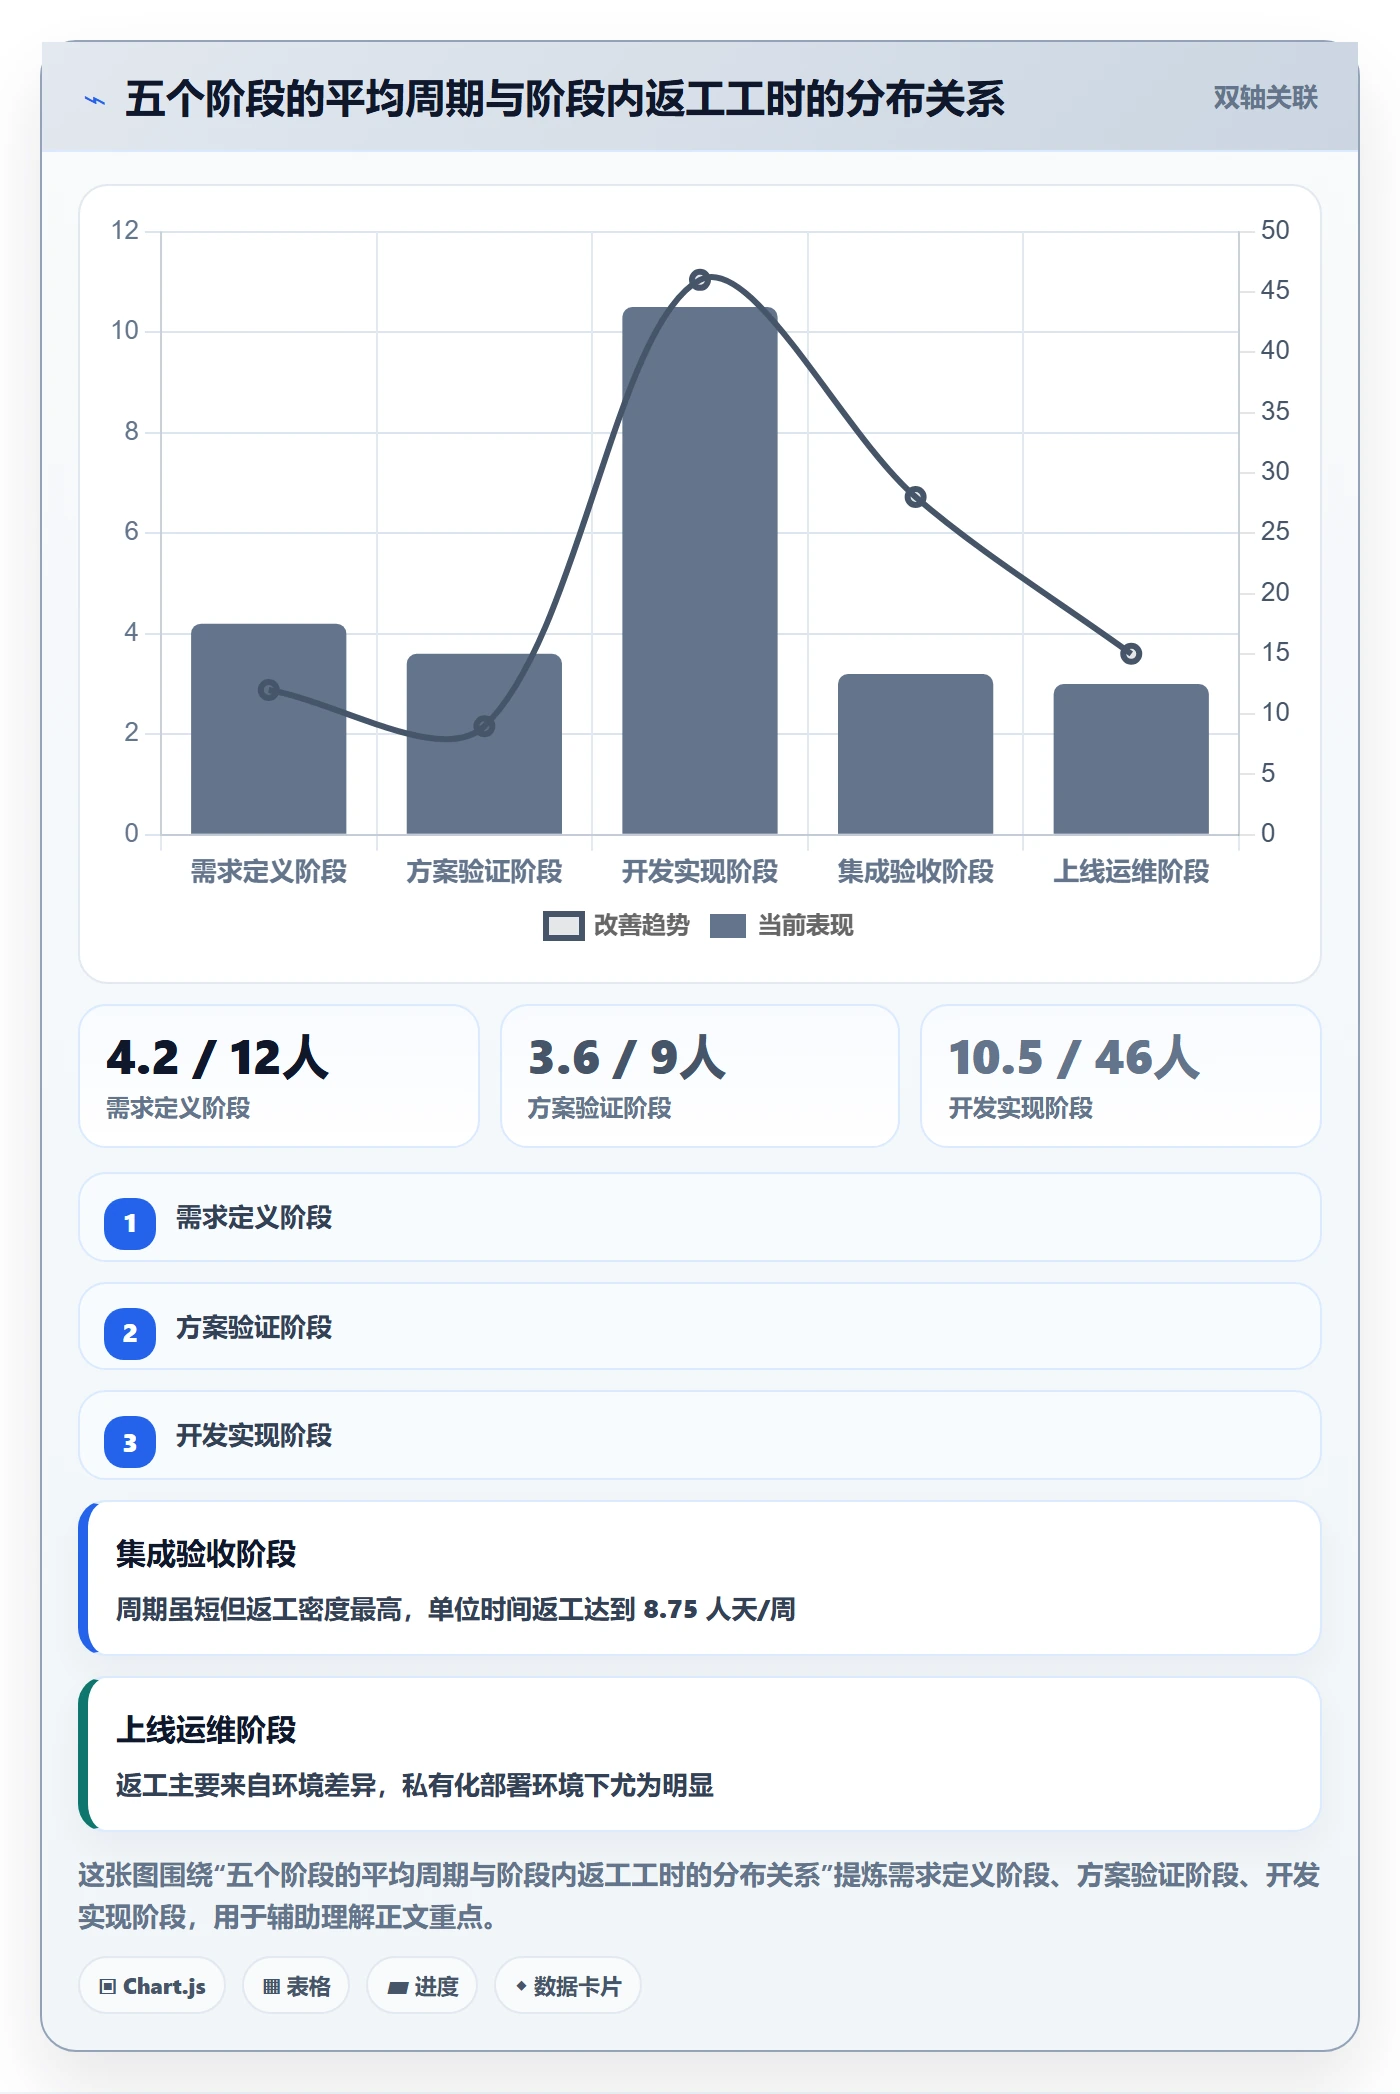This screenshot has width=1400, height=2094.
Task: Click the 当前表现 legend color box
Action: [728, 926]
